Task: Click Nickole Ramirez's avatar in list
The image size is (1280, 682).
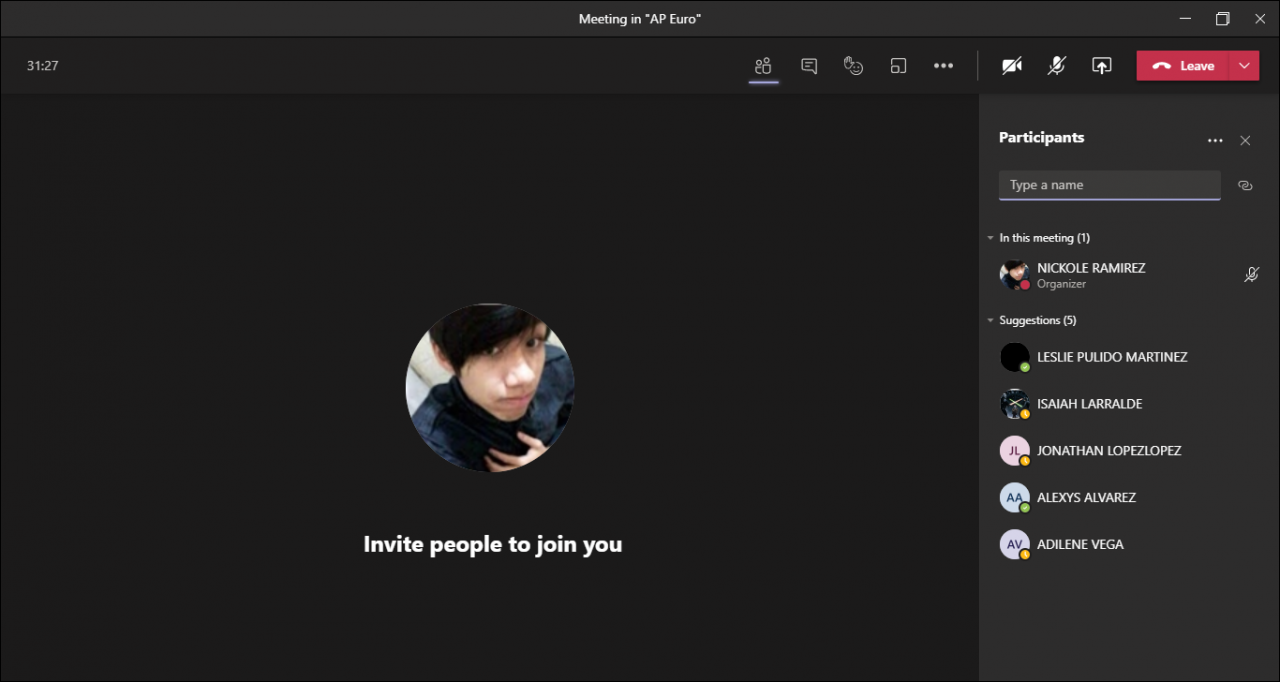Action: pos(1015,275)
